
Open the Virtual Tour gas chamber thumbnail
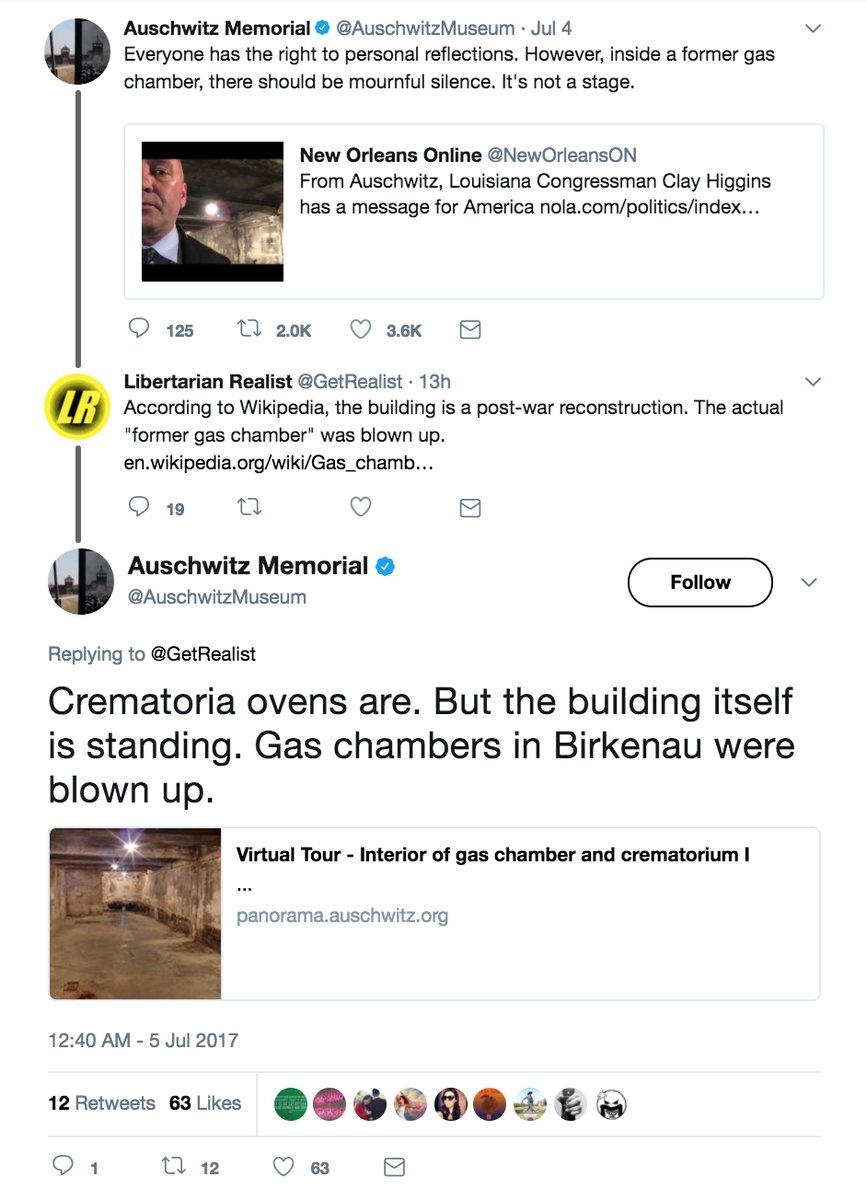135,913
